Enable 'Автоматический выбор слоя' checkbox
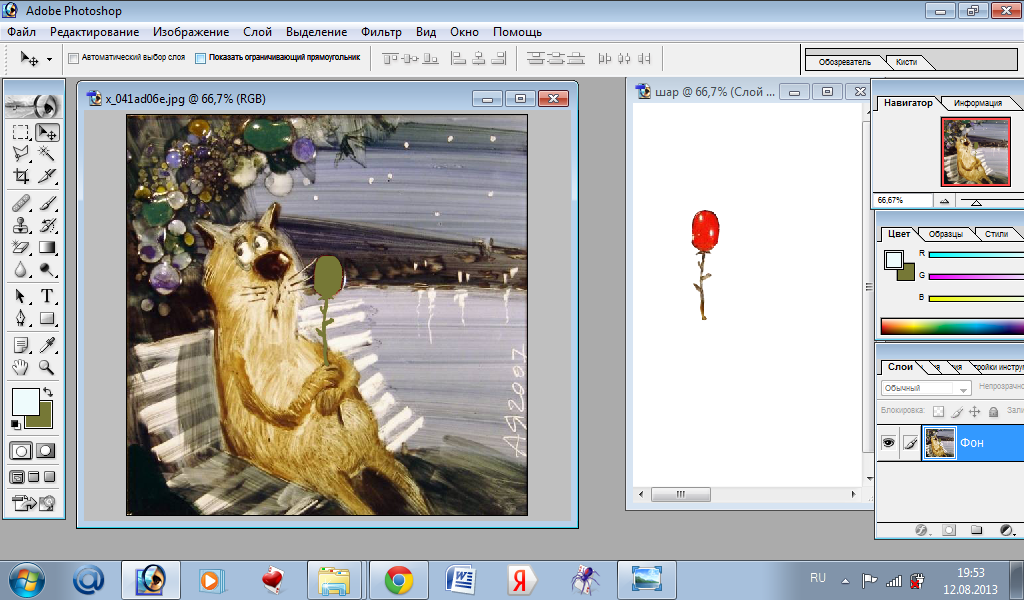Viewport: 1024px width, 600px height. coord(74,58)
